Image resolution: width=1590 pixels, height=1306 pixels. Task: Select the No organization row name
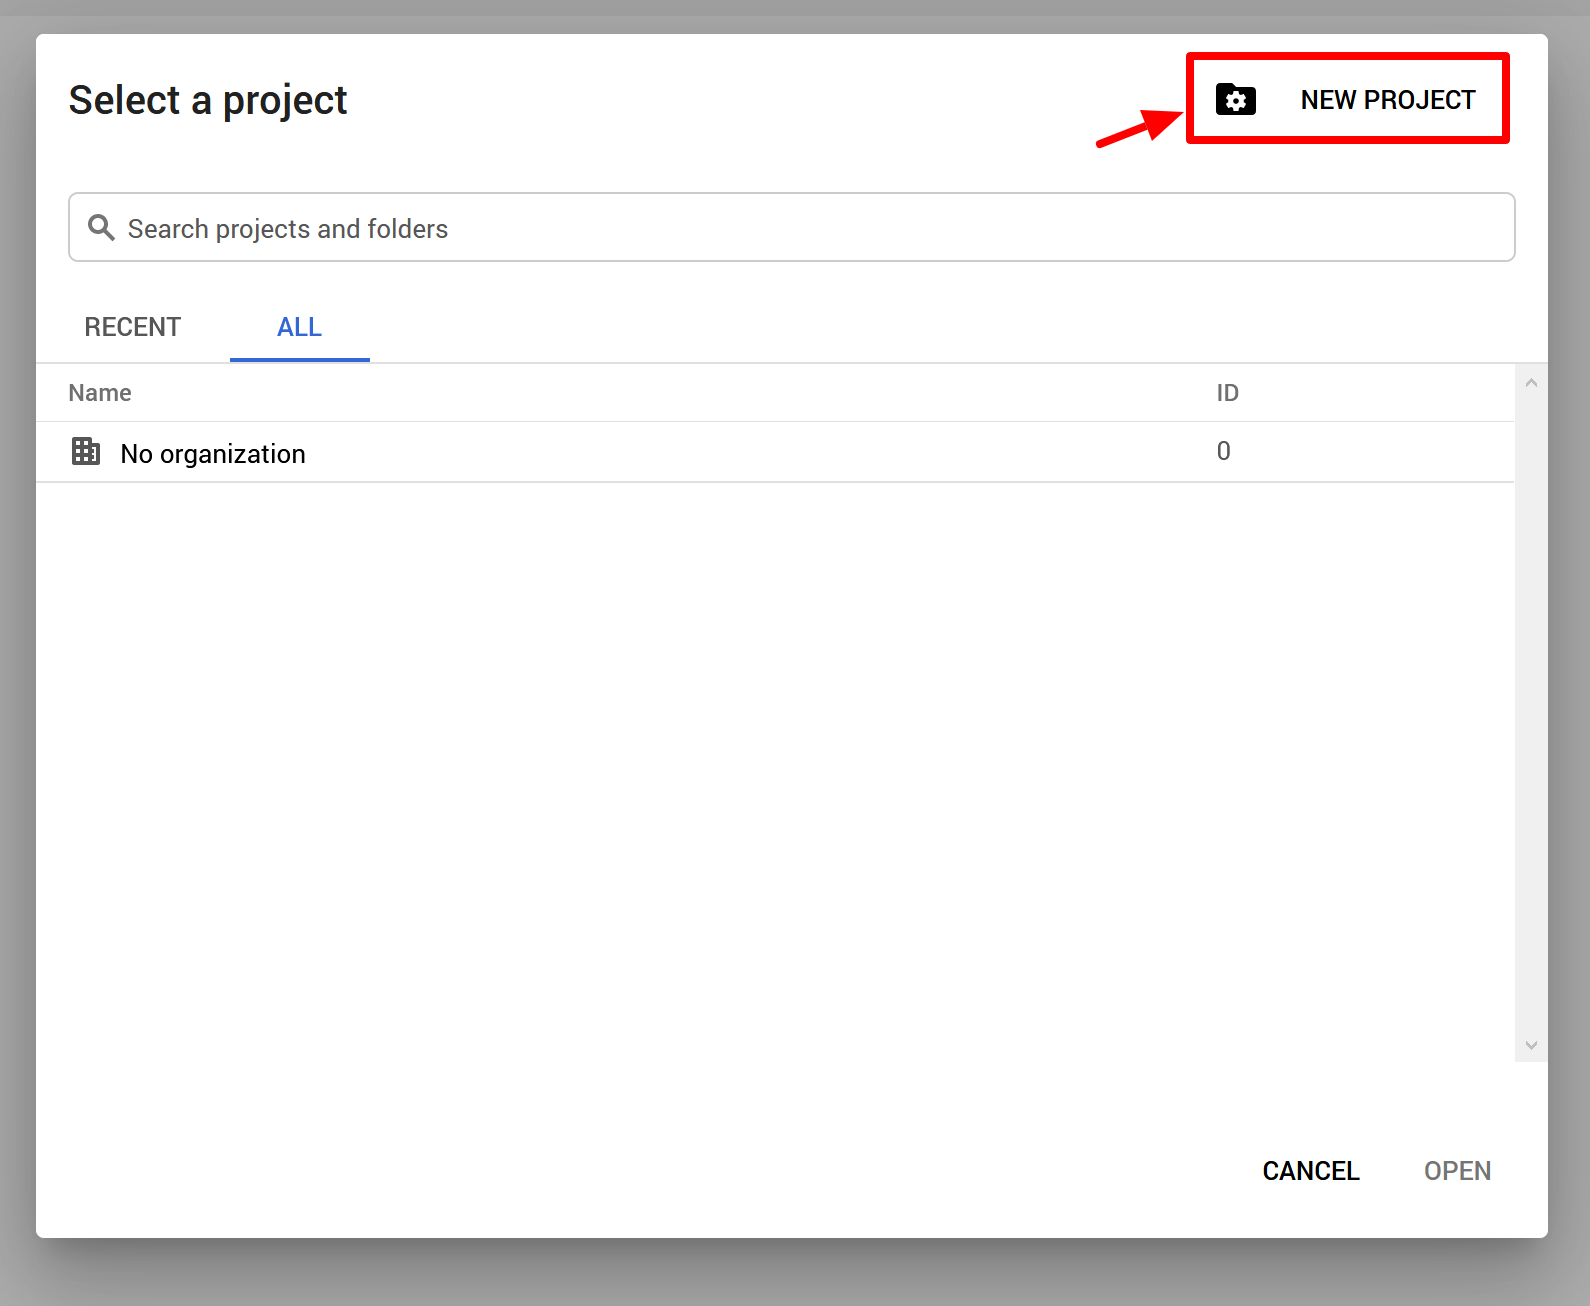pyautogui.click(x=213, y=454)
